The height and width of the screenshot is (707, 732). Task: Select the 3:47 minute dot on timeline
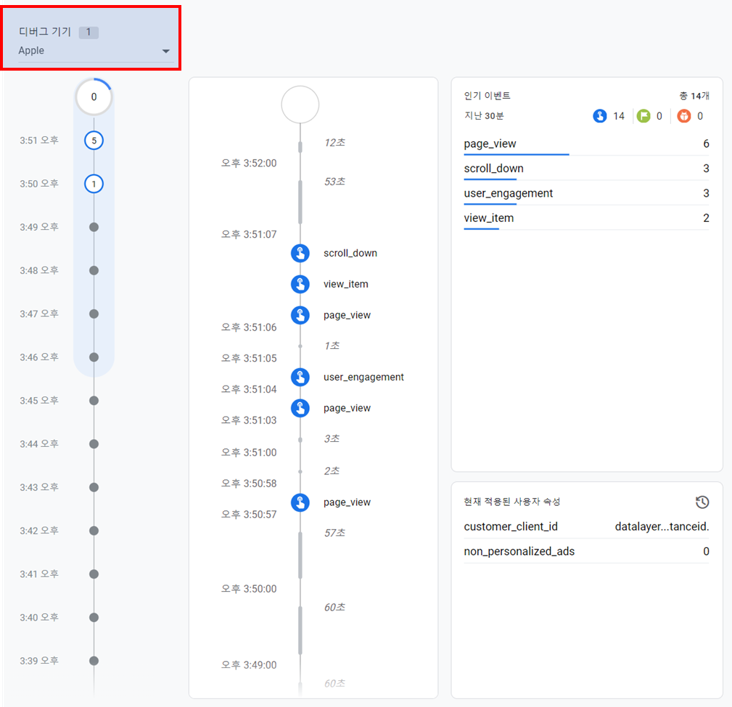94,314
